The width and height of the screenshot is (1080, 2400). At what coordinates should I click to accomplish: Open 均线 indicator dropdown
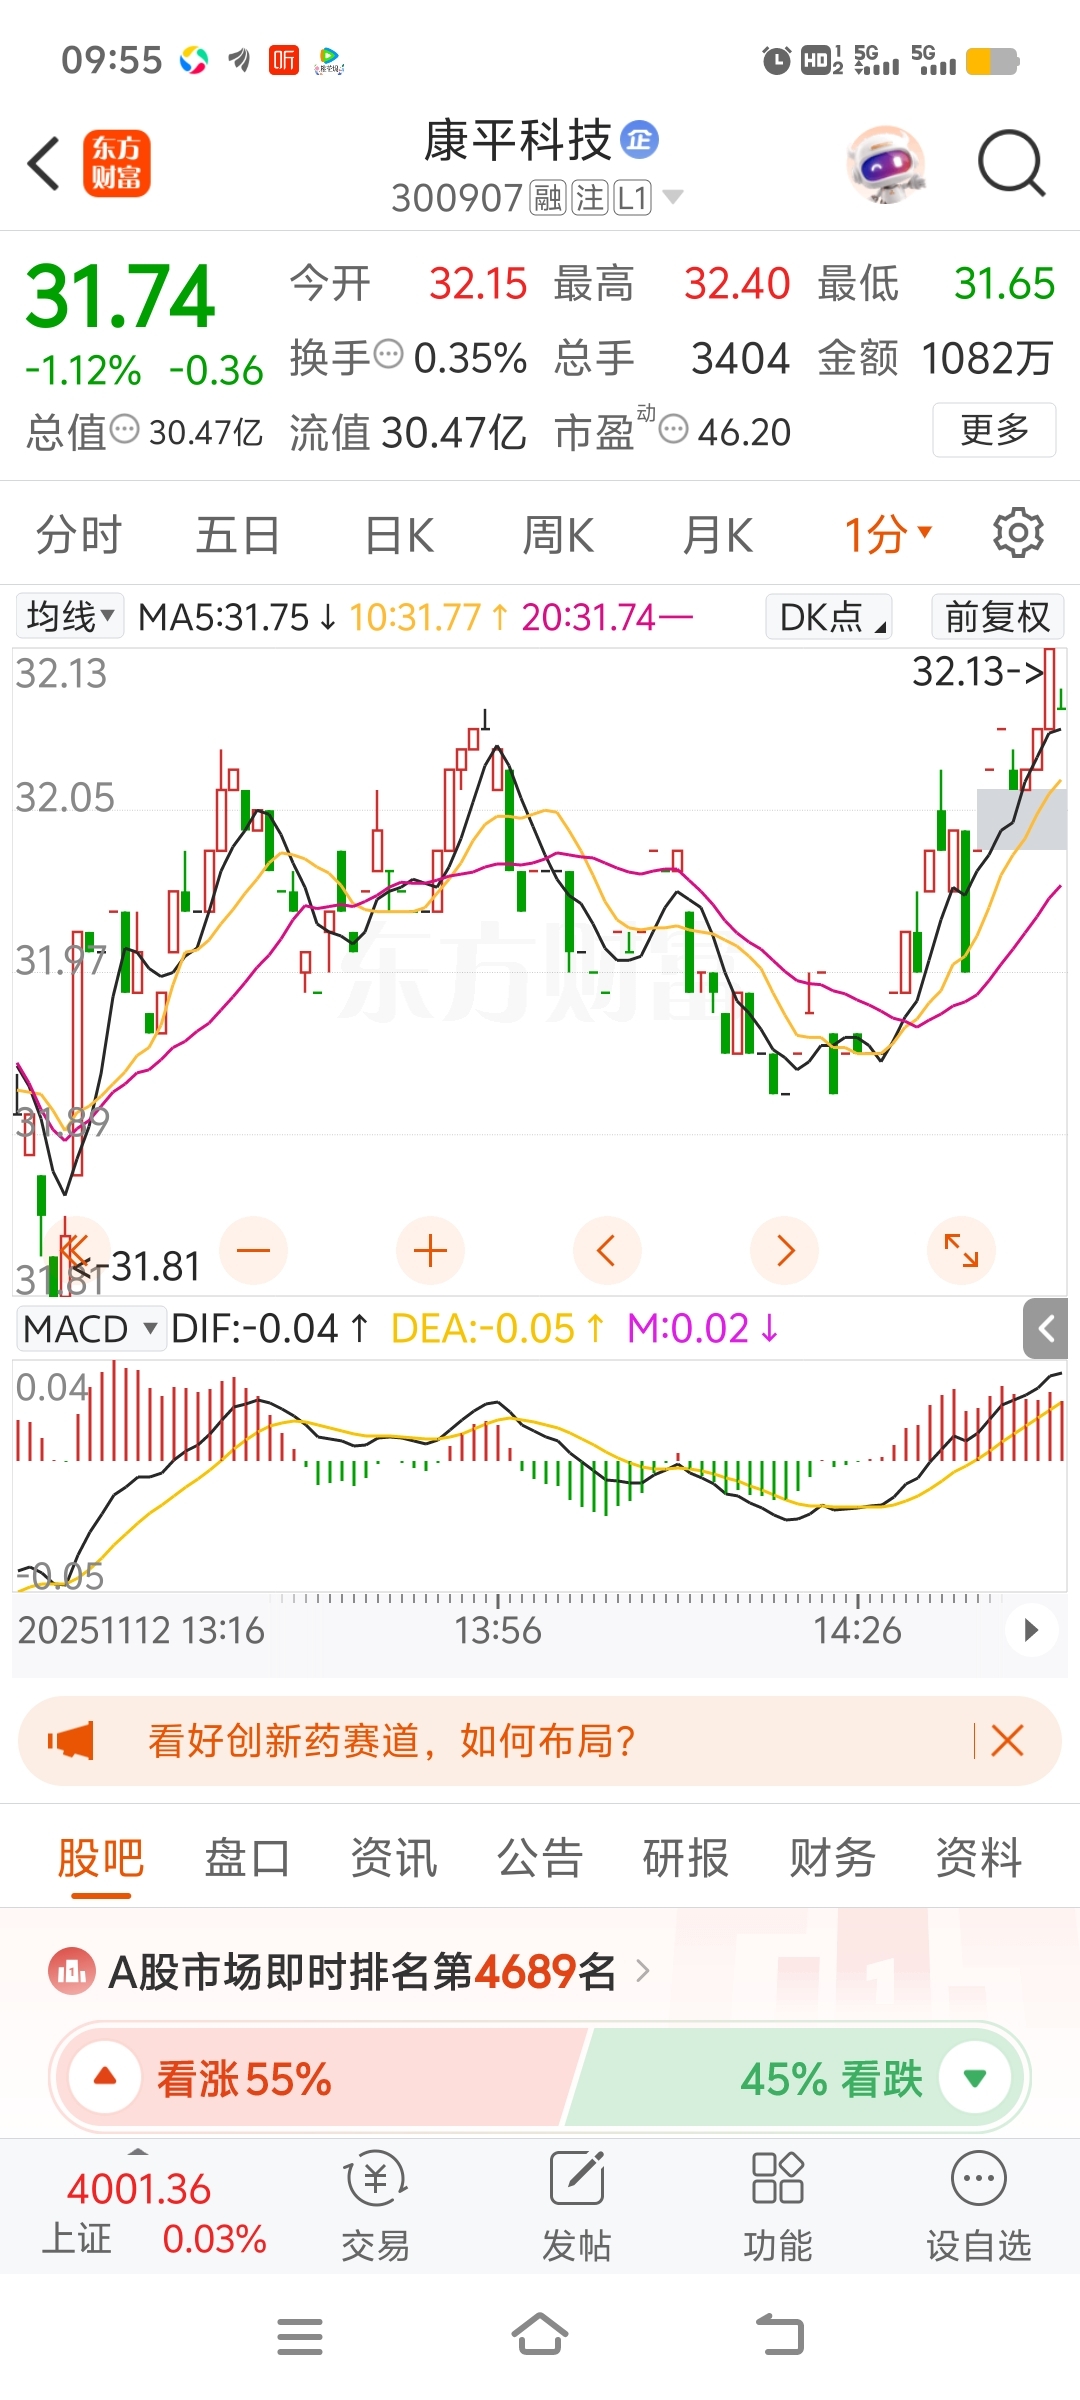tap(69, 616)
